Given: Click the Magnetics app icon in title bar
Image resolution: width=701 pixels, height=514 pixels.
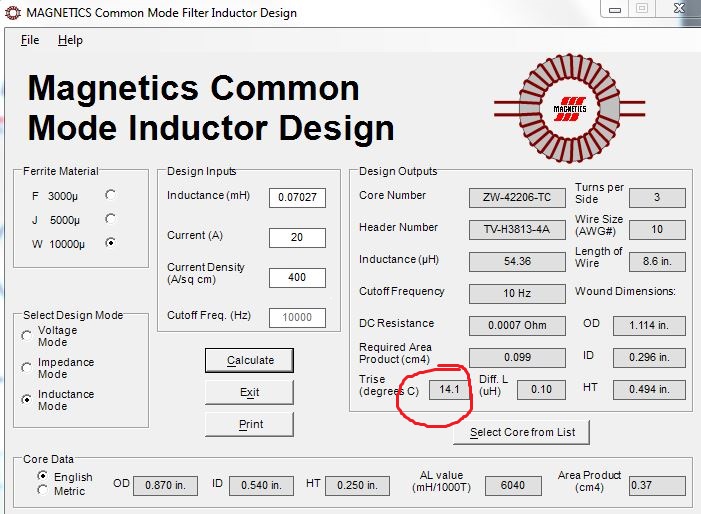Looking at the screenshot, I should (x=12, y=13).
